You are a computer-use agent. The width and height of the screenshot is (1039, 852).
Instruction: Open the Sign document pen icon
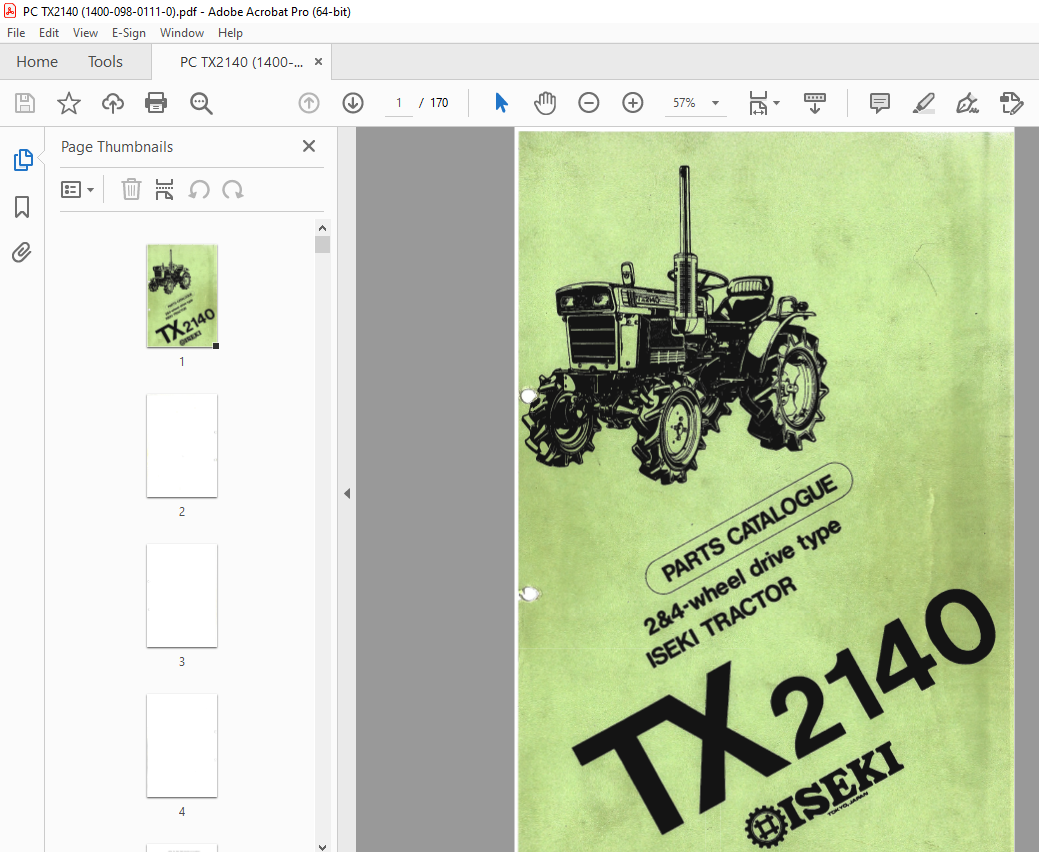tap(967, 103)
